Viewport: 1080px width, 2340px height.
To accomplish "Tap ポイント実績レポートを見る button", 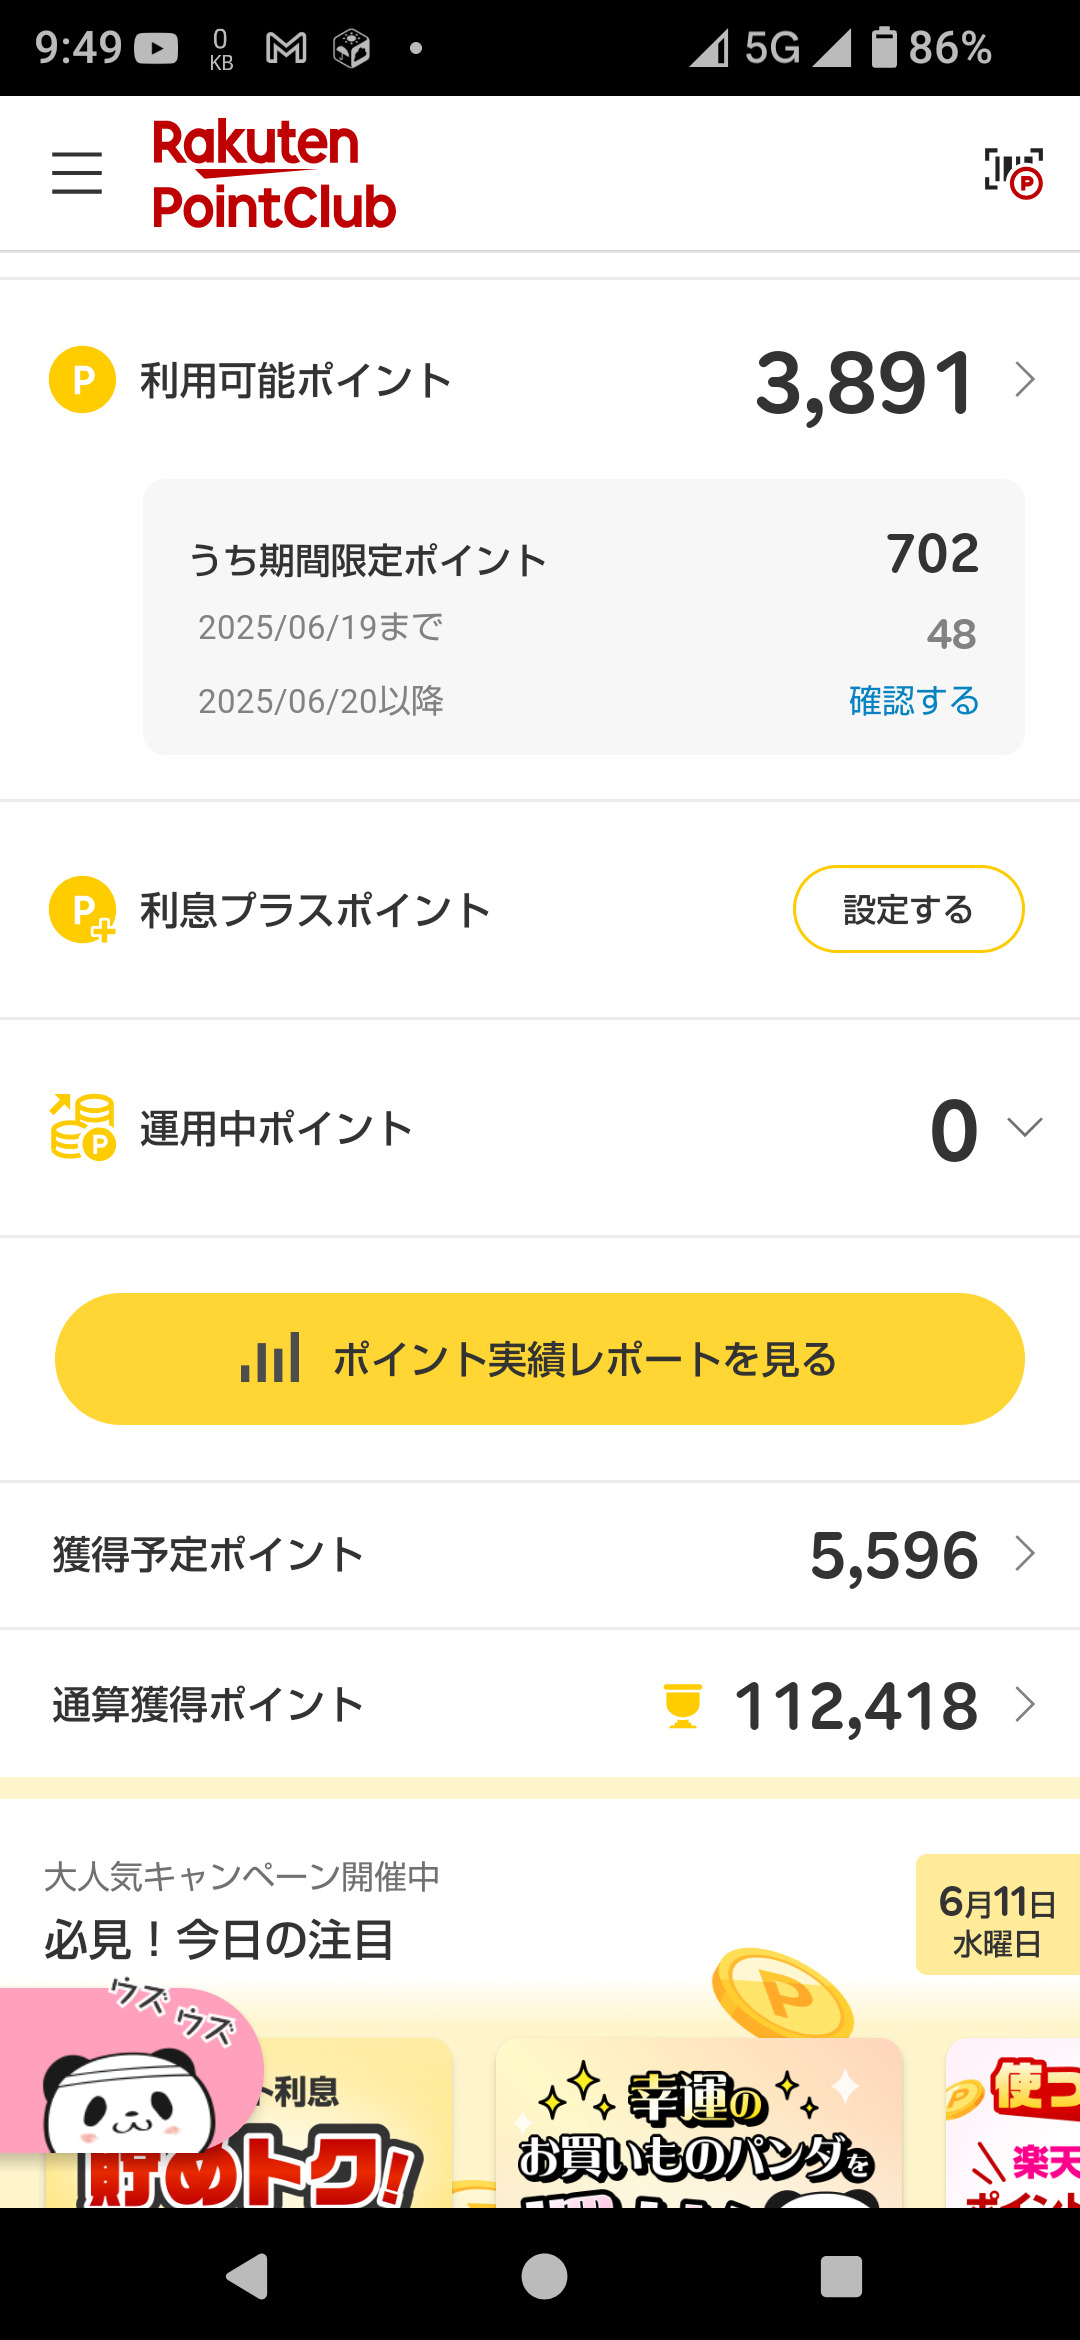I will click(x=540, y=1359).
